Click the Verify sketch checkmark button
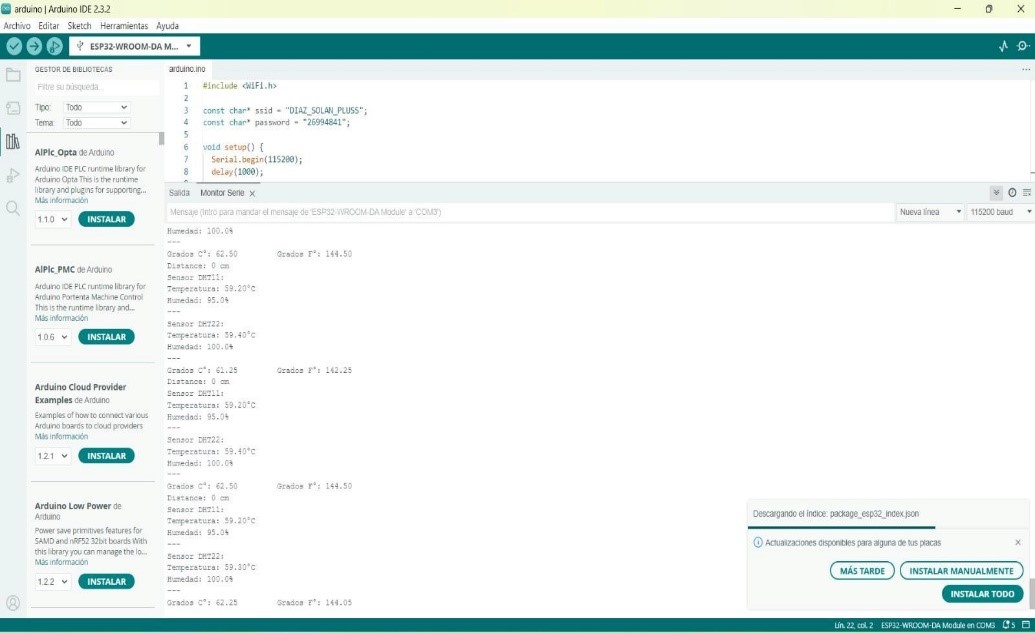 (14, 46)
